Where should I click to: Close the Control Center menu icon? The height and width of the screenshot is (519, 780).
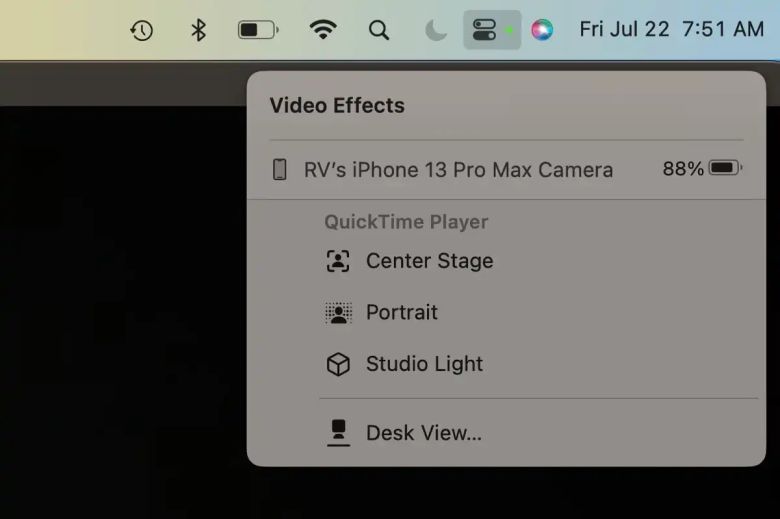click(485, 30)
